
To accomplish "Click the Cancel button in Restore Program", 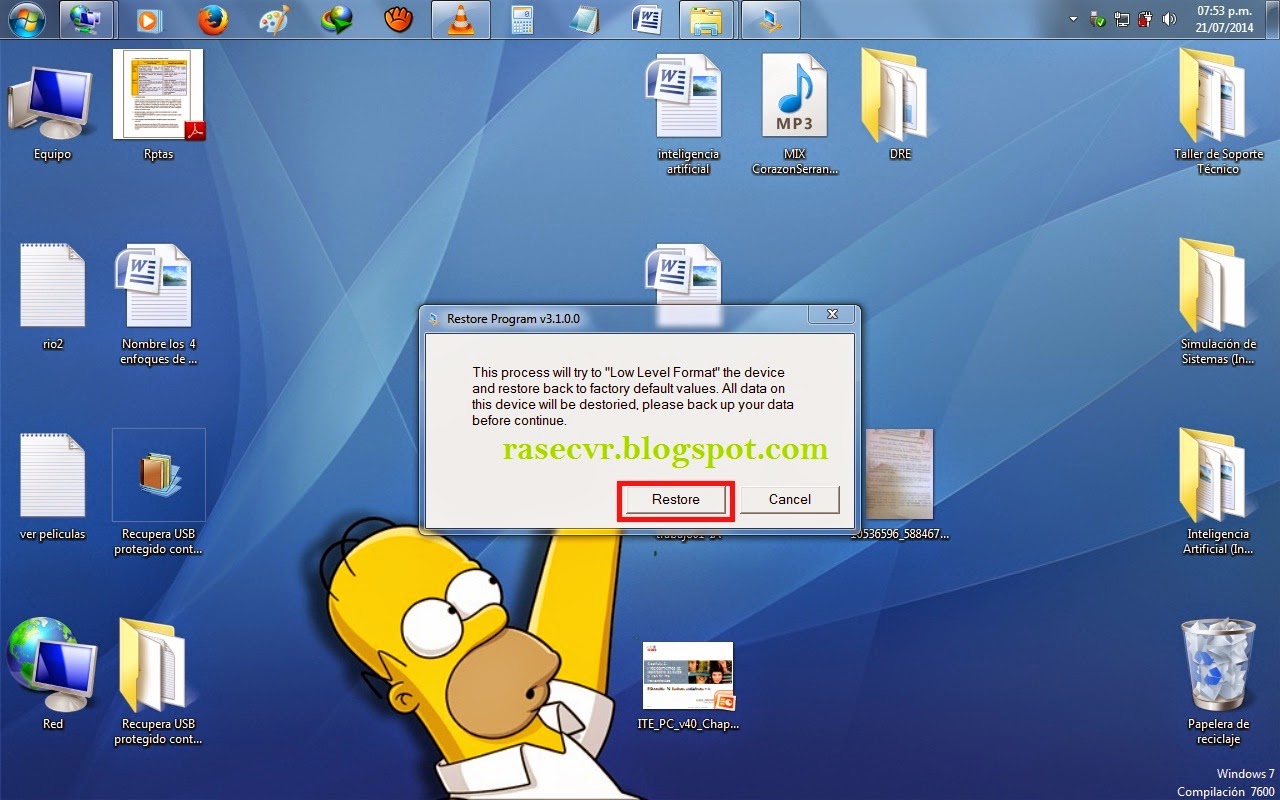I will (x=790, y=500).
